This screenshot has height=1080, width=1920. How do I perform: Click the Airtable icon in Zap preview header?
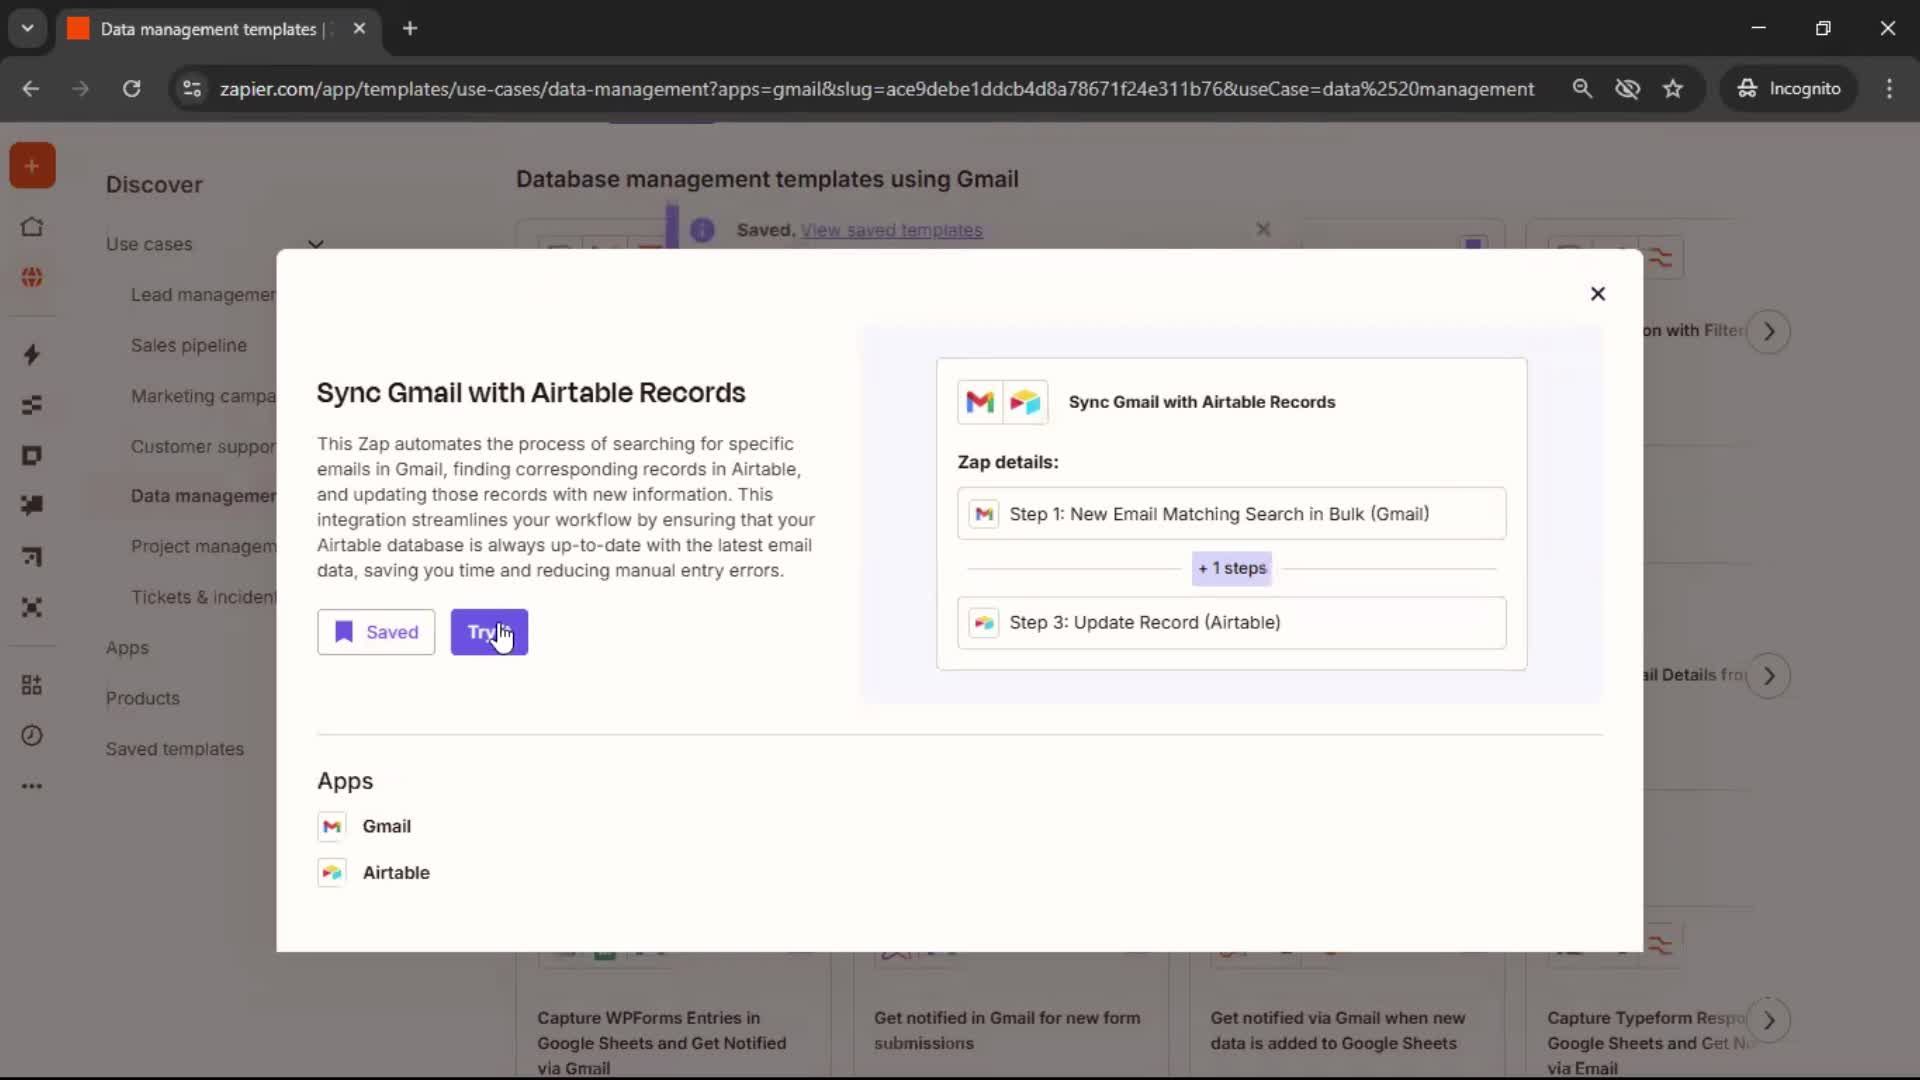click(x=1025, y=402)
